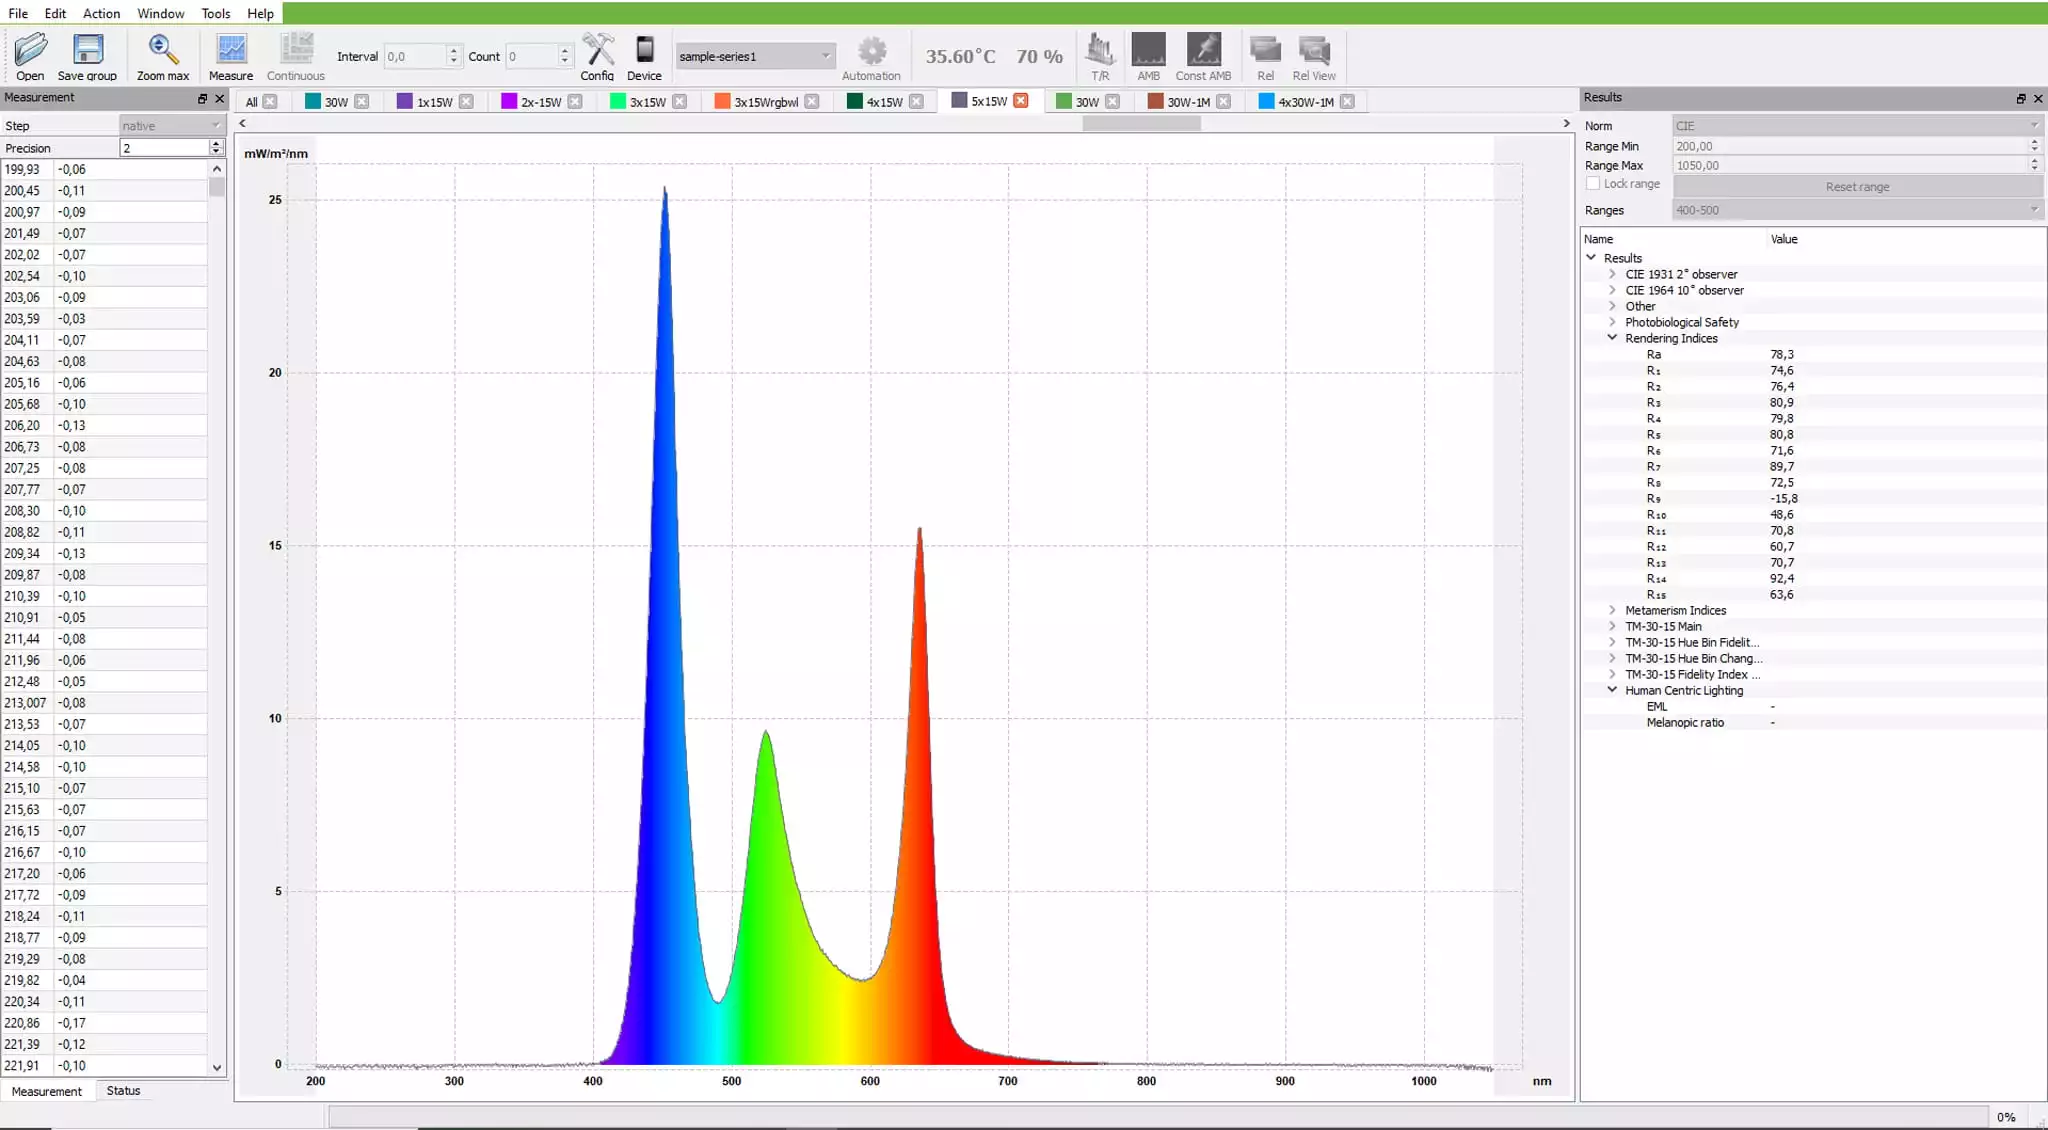Click the Reset range button
The height and width of the screenshot is (1130, 2048).
point(1856,187)
